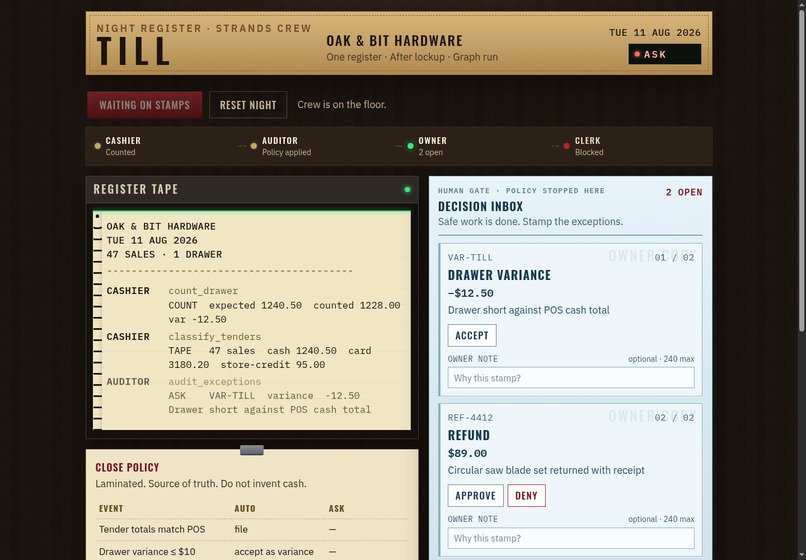Viewport: 806px width, 560px height.
Task: Click the Cashier status dot
Action: 98,146
